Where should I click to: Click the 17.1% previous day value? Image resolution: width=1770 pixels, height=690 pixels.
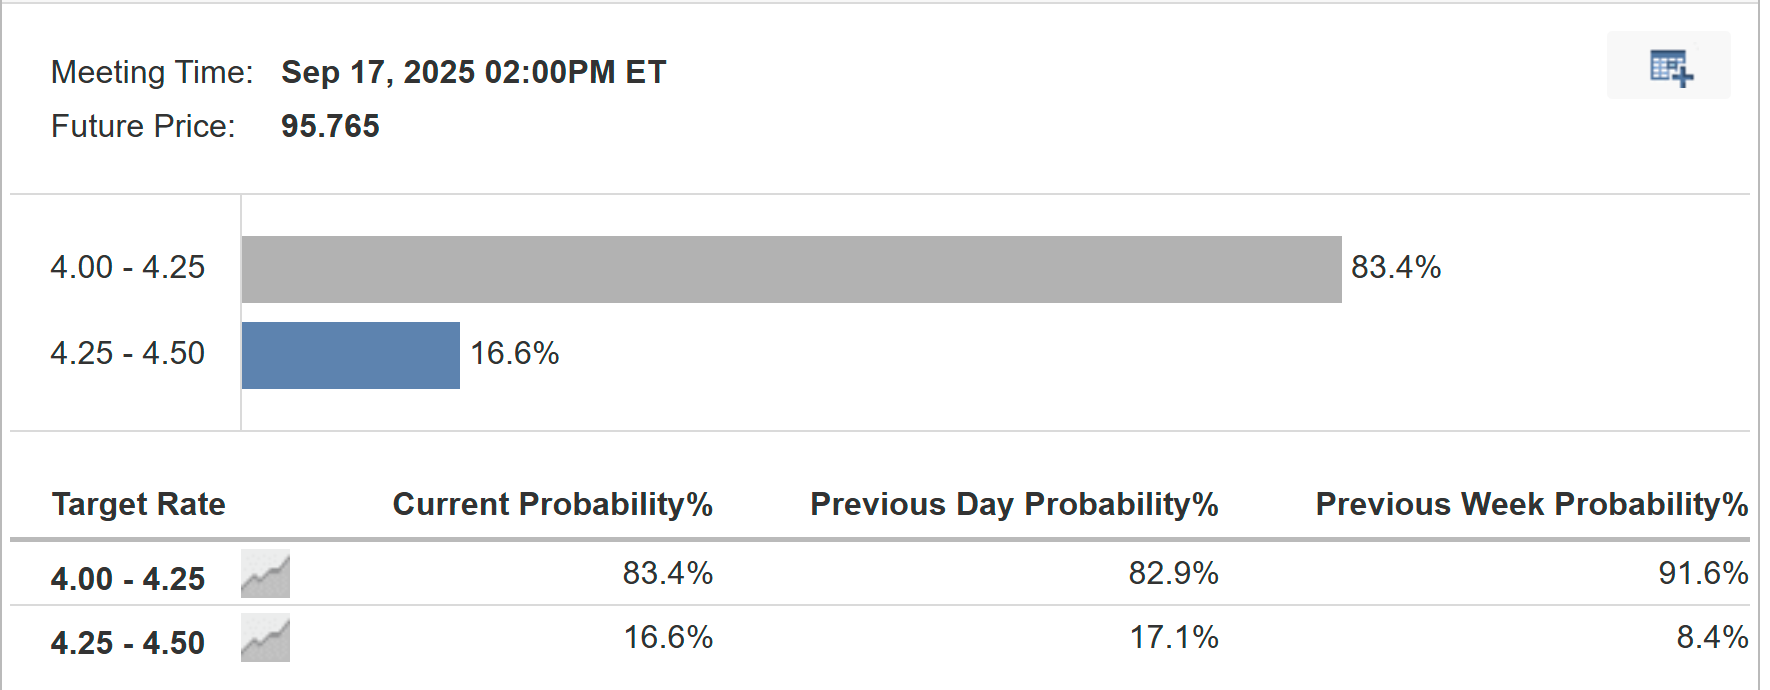[1173, 637]
